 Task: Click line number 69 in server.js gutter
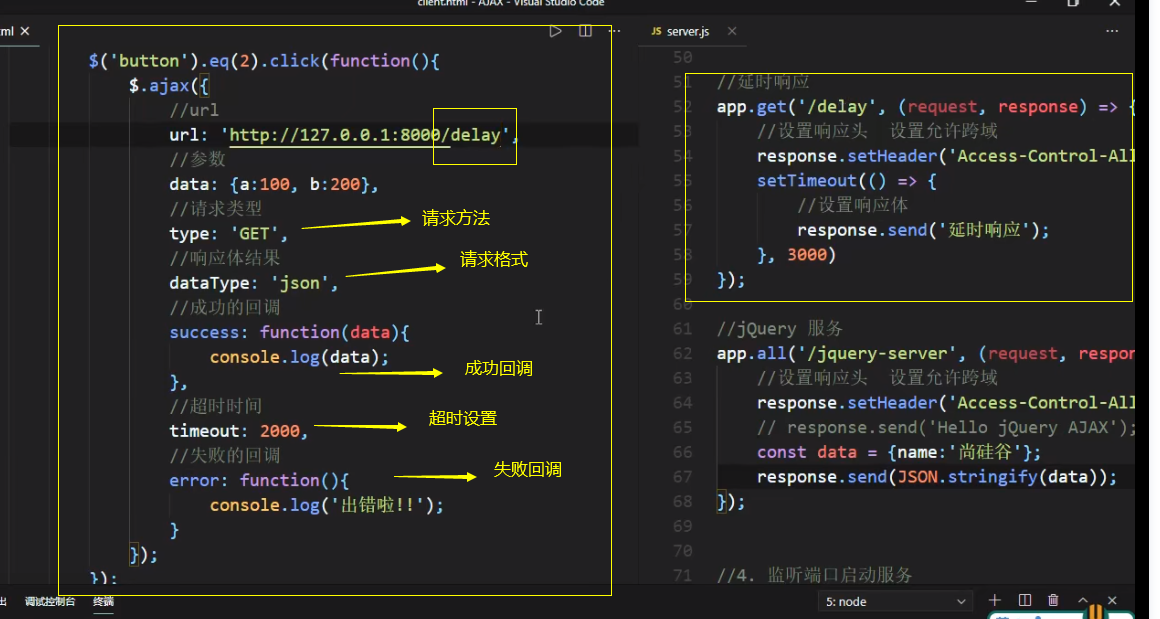(683, 526)
